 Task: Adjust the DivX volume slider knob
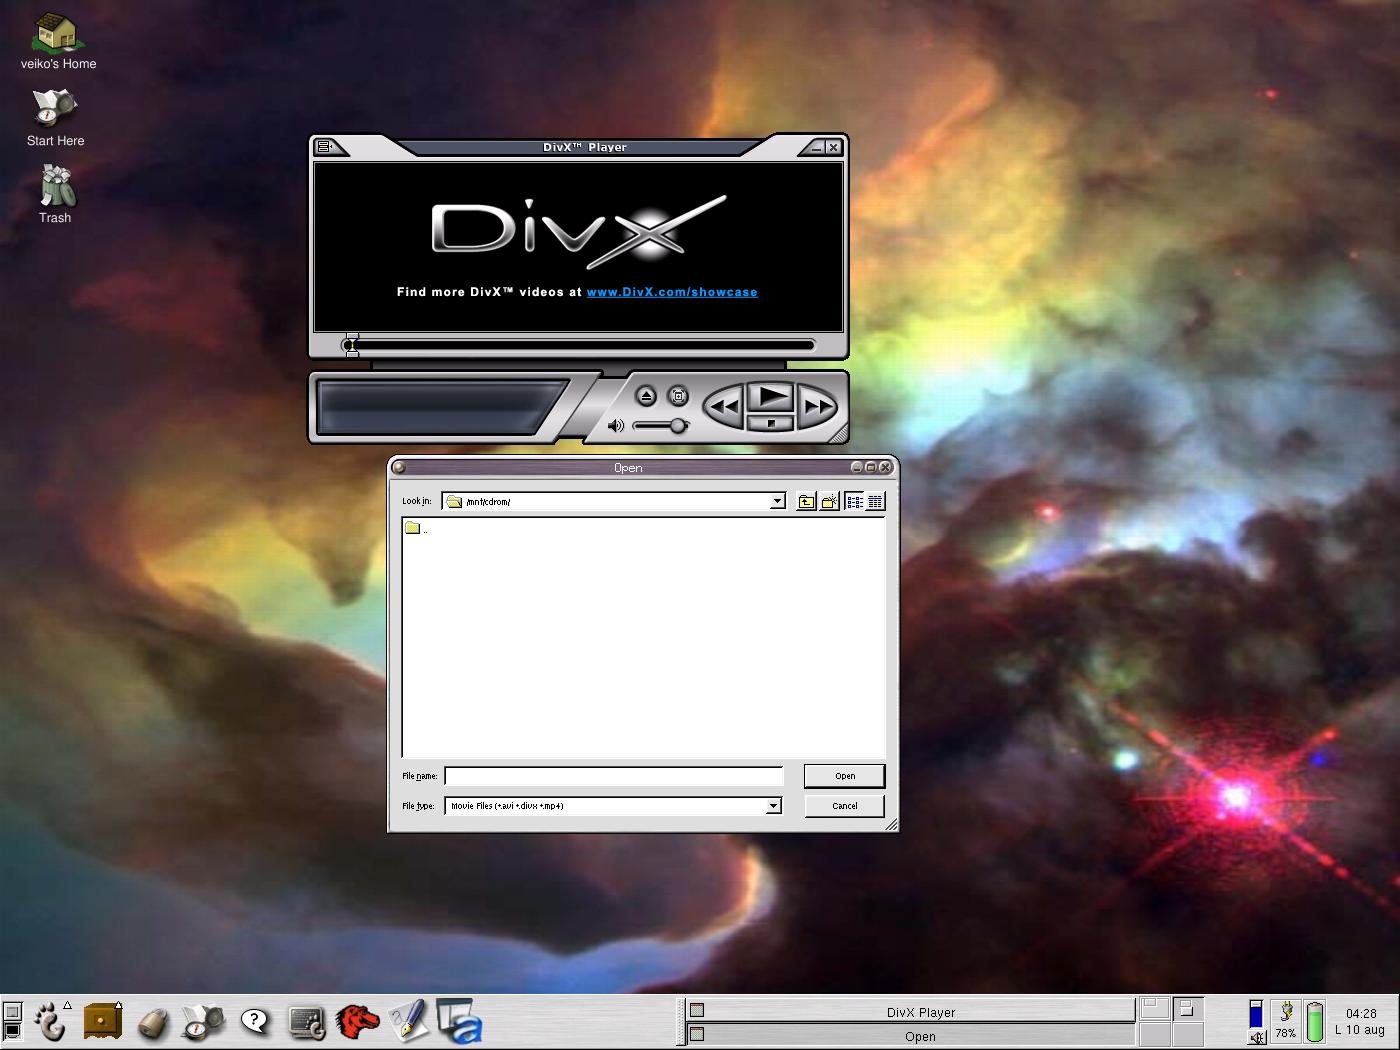(x=678, y=426)
